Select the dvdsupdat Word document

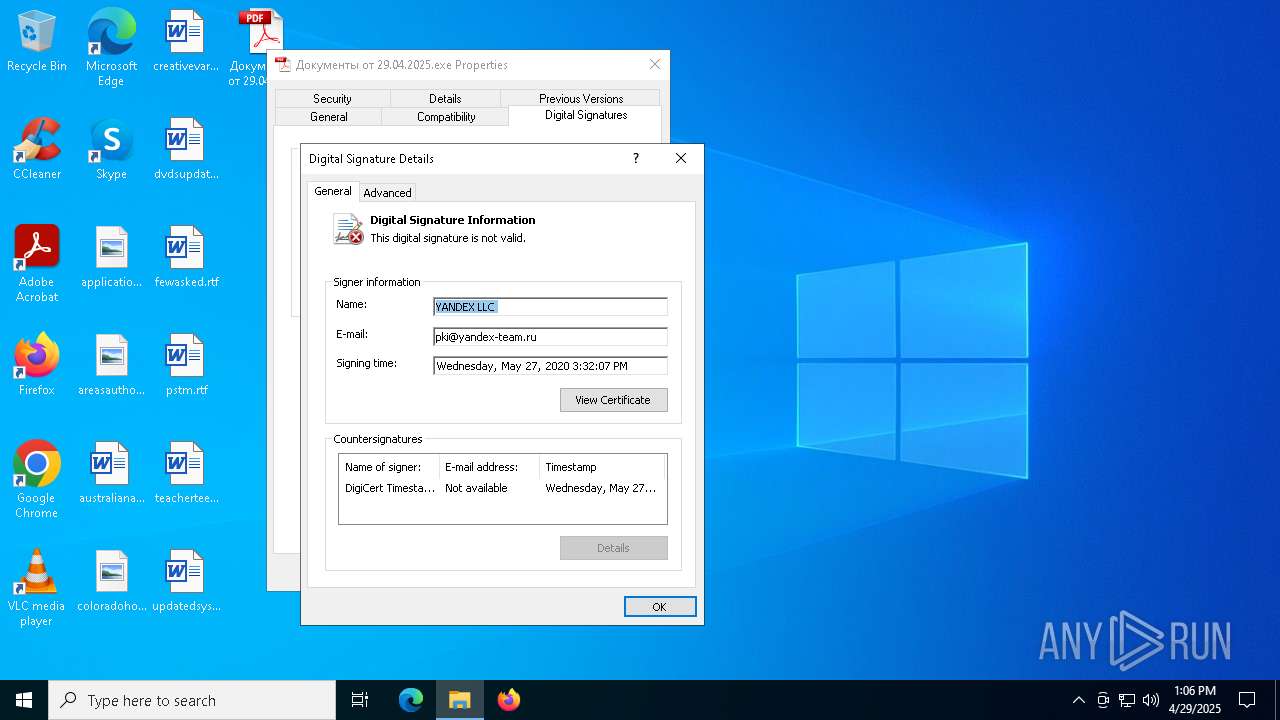pyautogui.click(x=185, y=149)
